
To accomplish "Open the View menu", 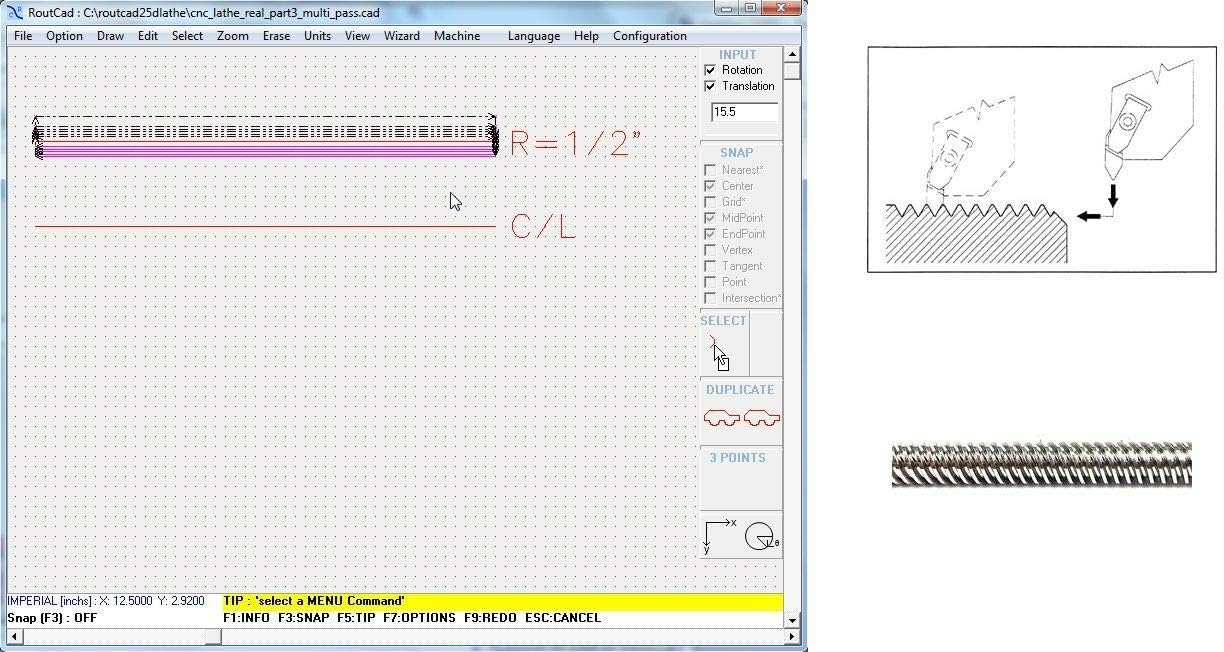I will (357, 36).
